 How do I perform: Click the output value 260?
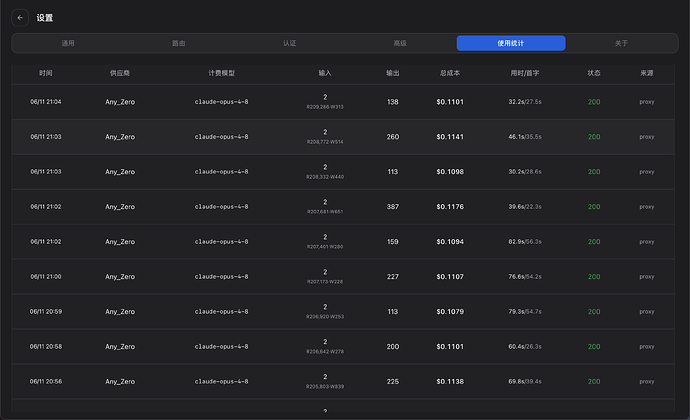(x=393, y=137)
